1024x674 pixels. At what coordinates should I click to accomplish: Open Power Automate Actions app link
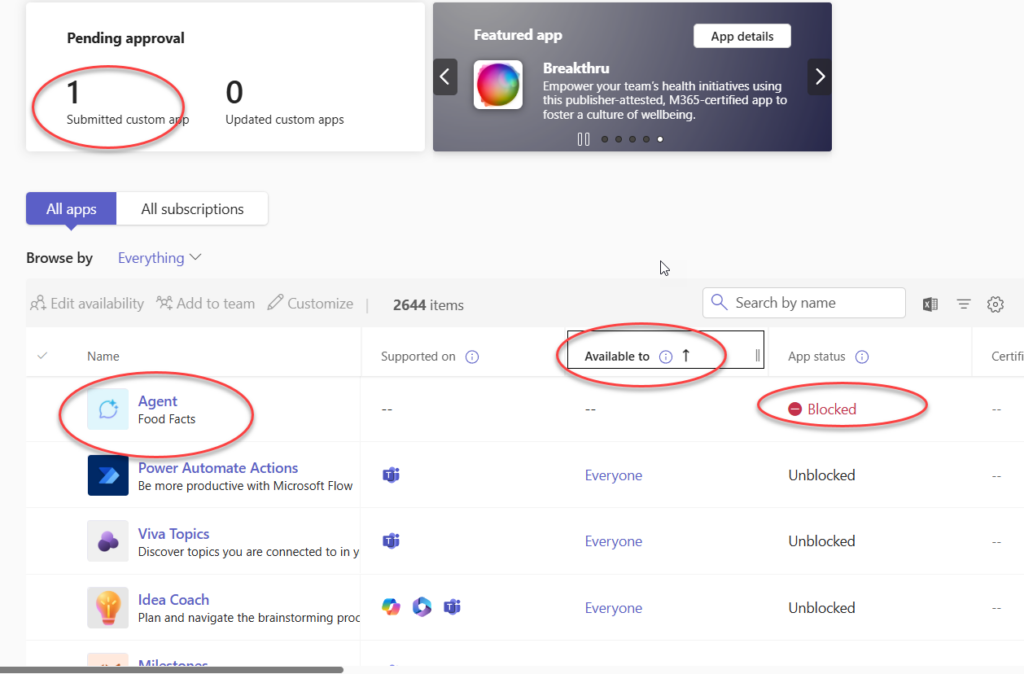coord(217,468)
